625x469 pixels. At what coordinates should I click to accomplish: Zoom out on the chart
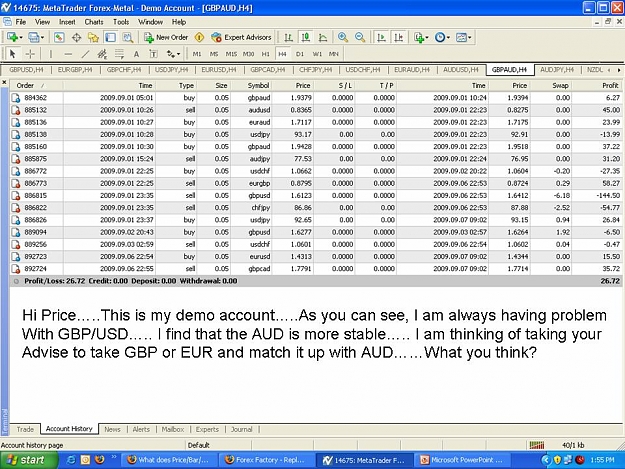click(x=360, y=37)
